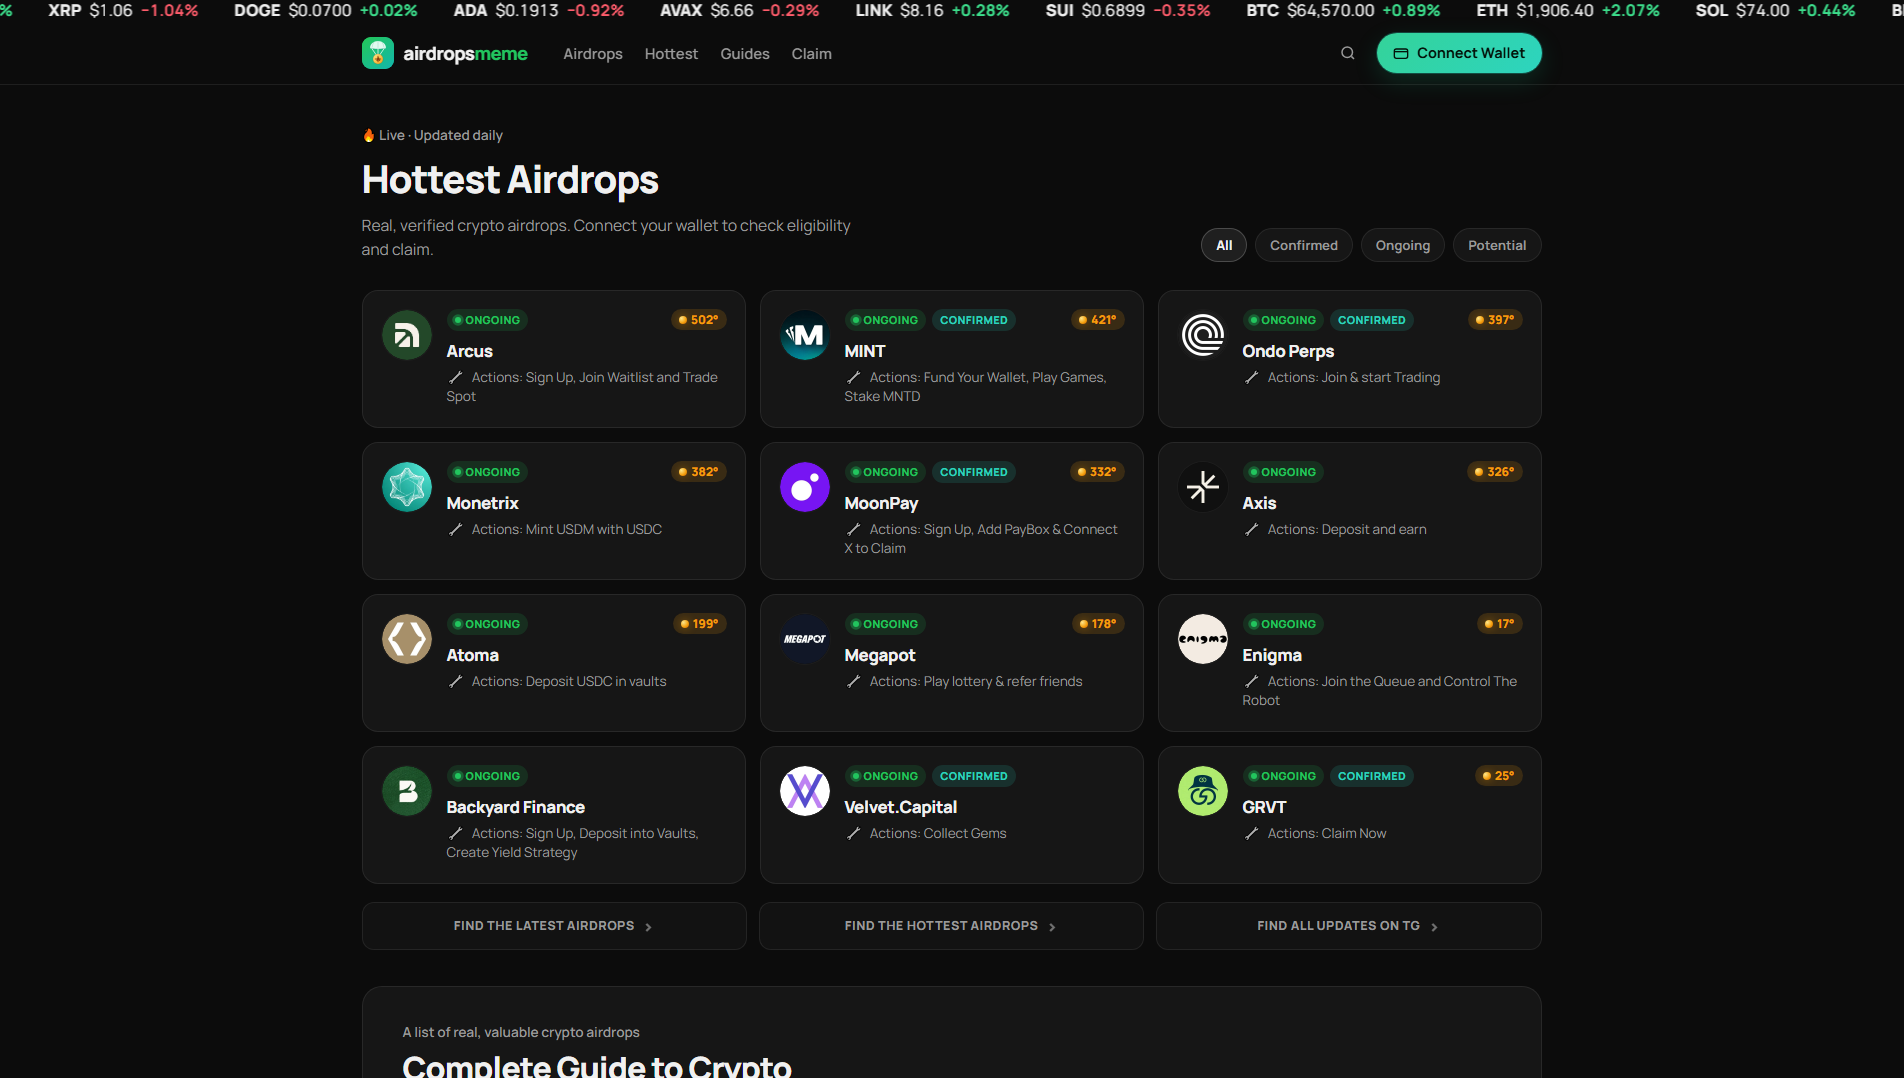Open the Guides nav link

745,54
